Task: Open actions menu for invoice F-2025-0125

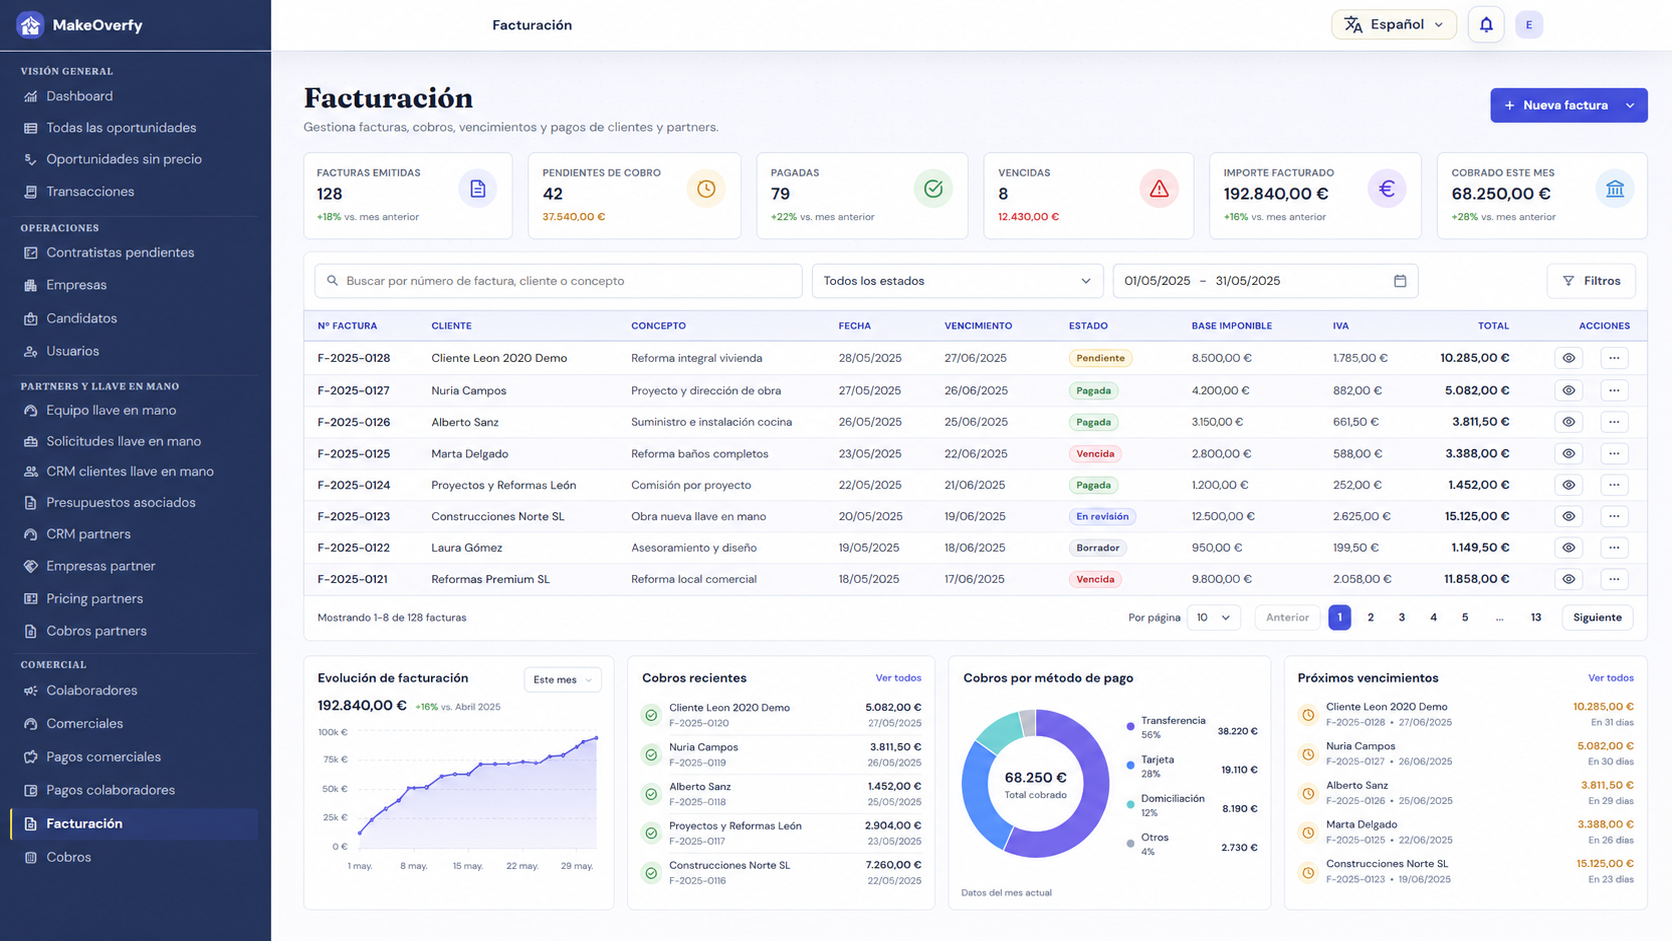Action: tap(1614, 454)
